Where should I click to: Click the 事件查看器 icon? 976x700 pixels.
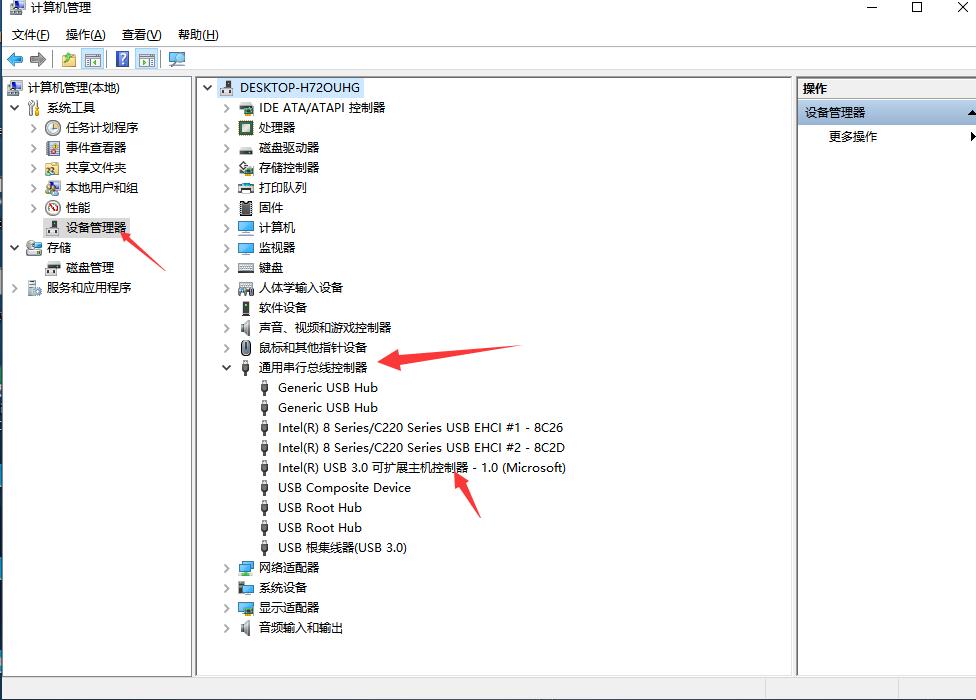(x=53, y=148)
